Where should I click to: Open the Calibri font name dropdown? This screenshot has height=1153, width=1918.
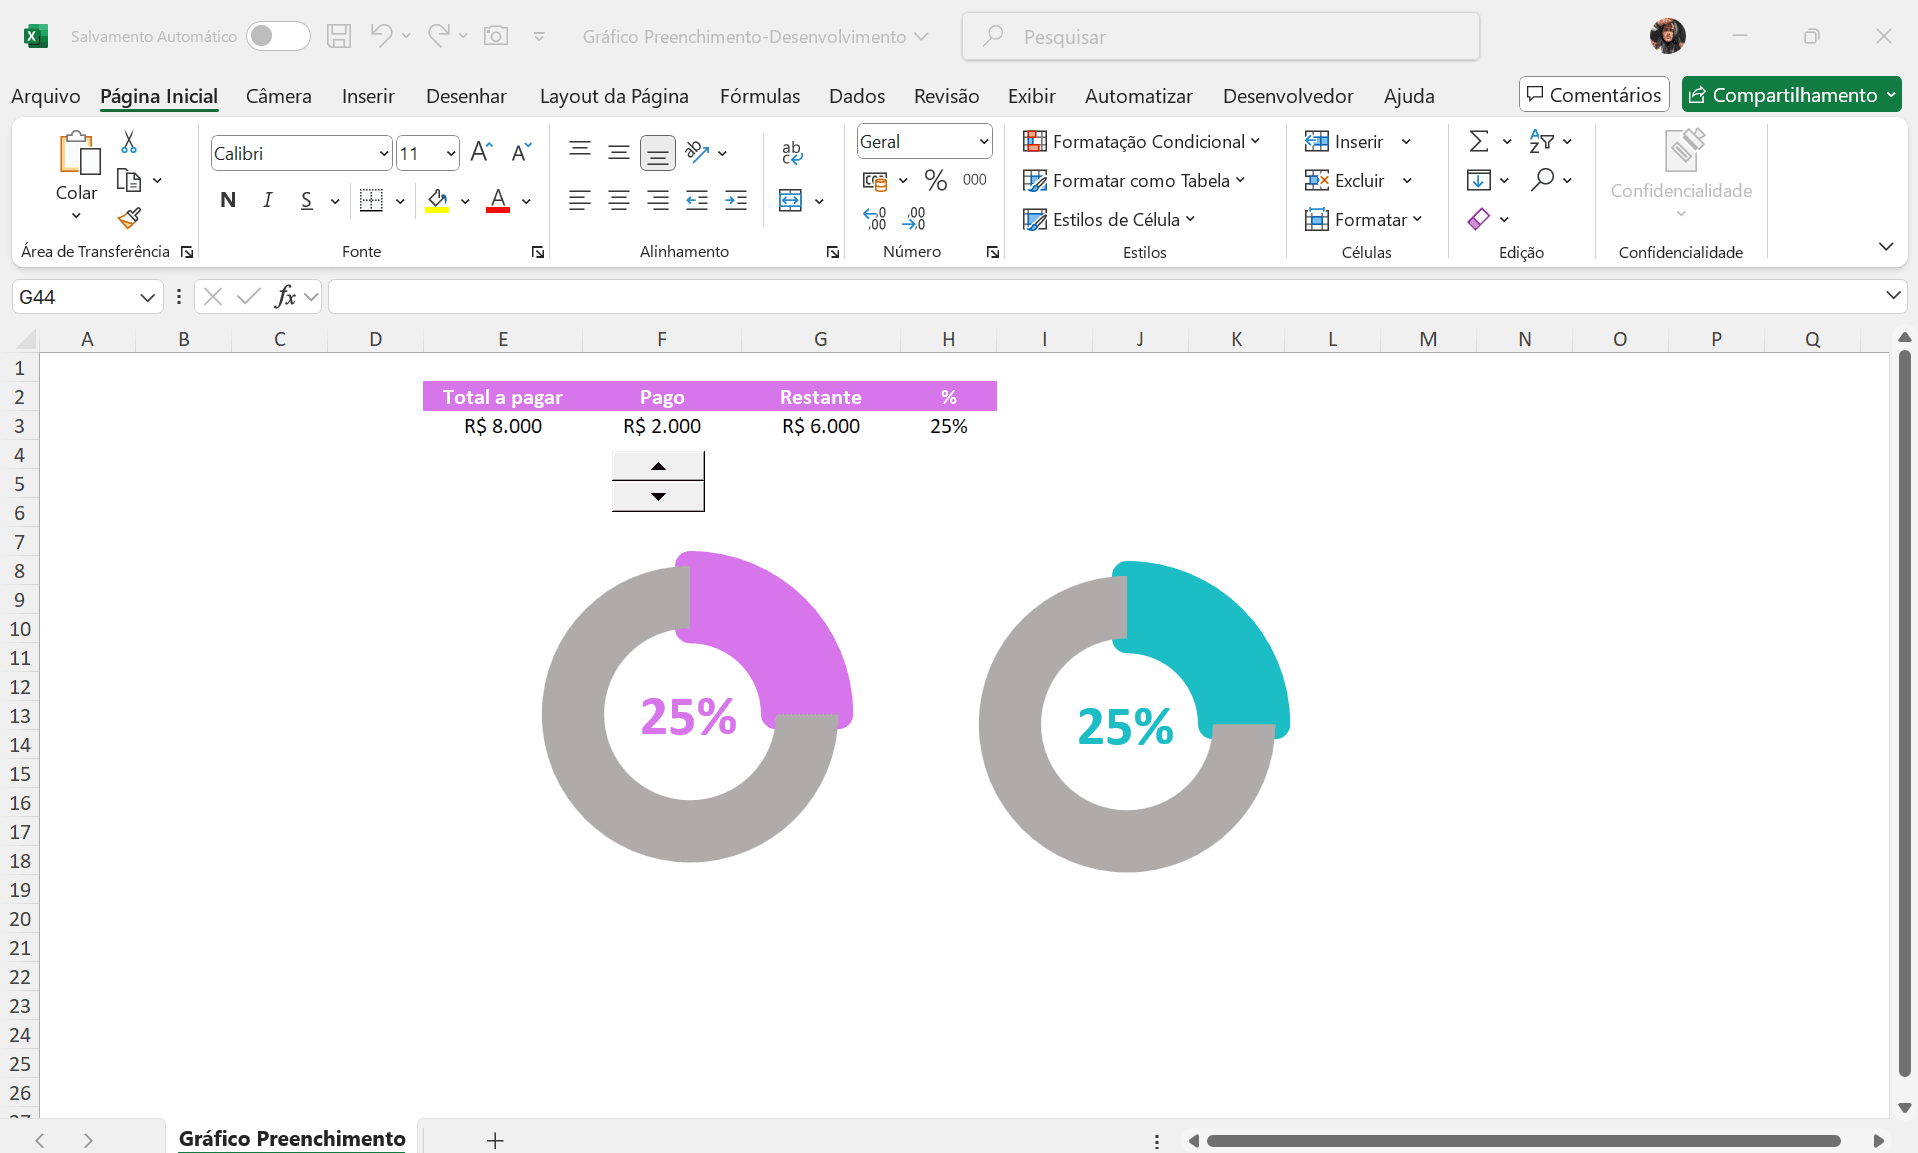[x=383, y=153]
